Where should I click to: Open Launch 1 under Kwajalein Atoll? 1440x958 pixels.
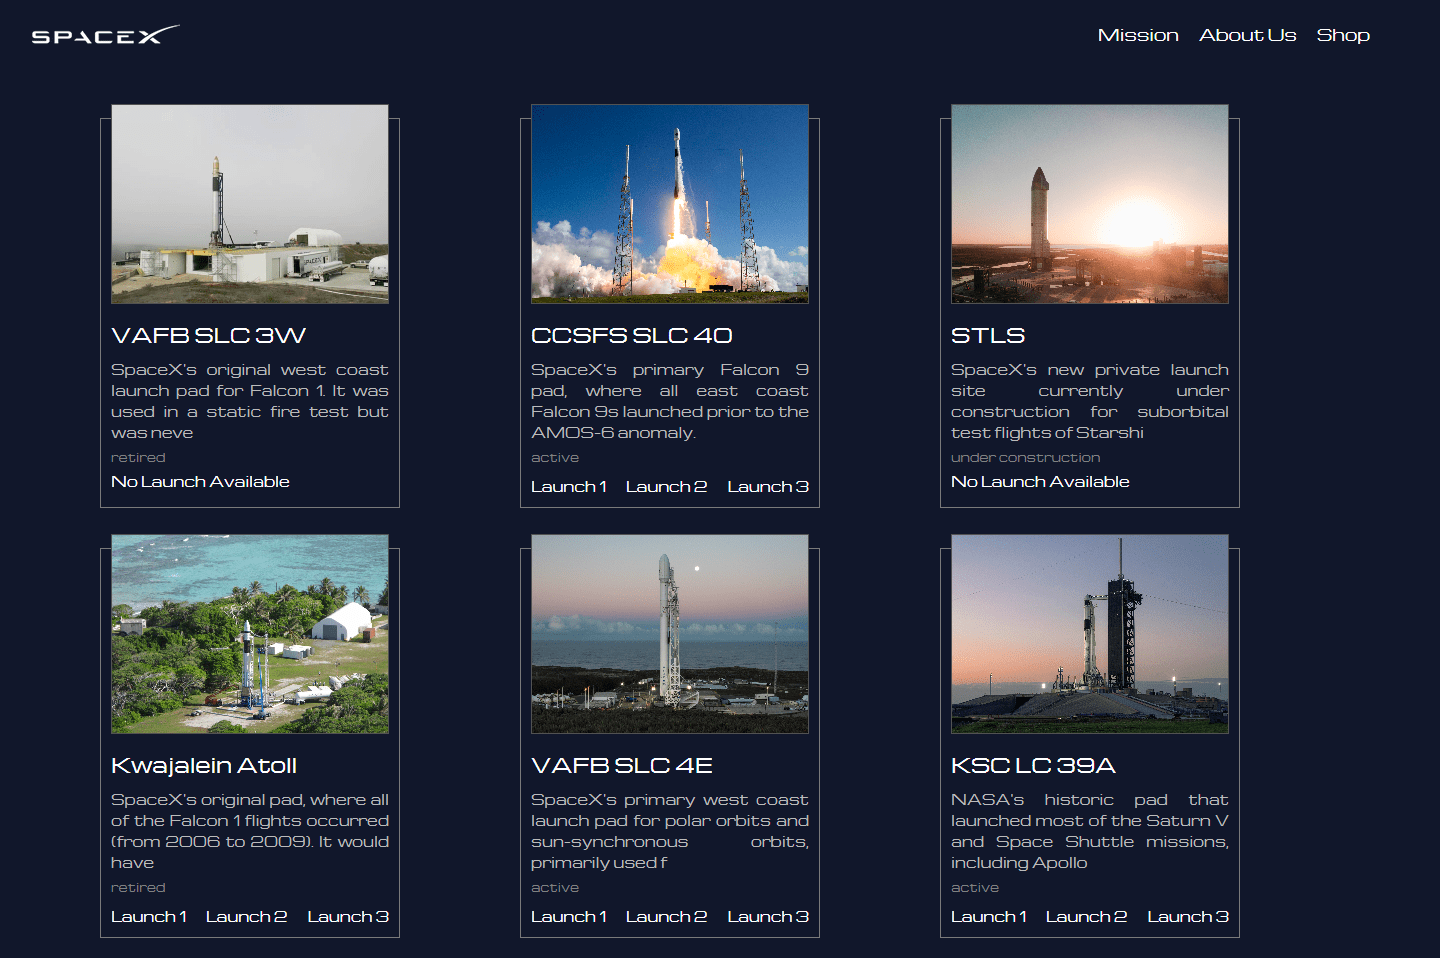click(149, 916)
